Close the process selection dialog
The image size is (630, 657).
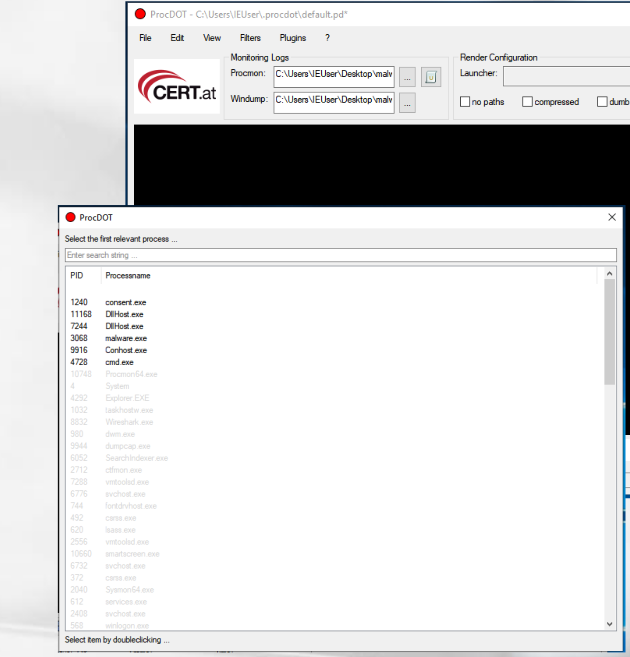click(612, 217)
